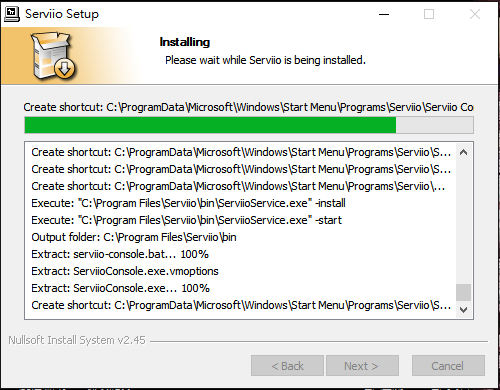Close the Serviio Setup window

475,14
